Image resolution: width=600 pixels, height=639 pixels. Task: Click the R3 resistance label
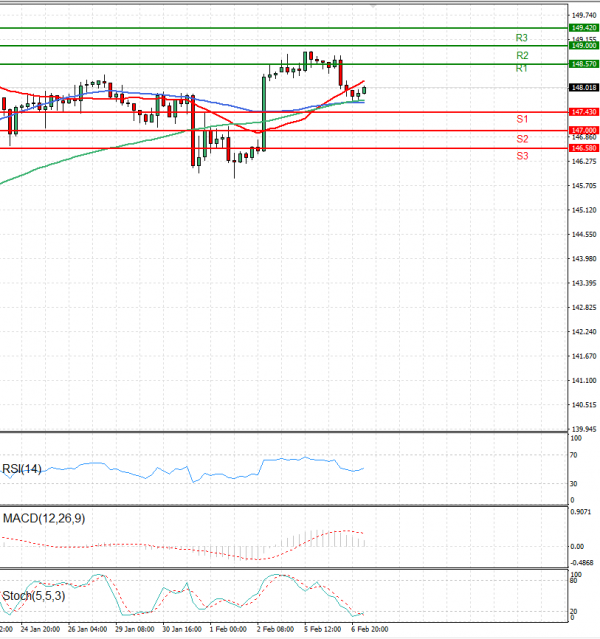521,38
